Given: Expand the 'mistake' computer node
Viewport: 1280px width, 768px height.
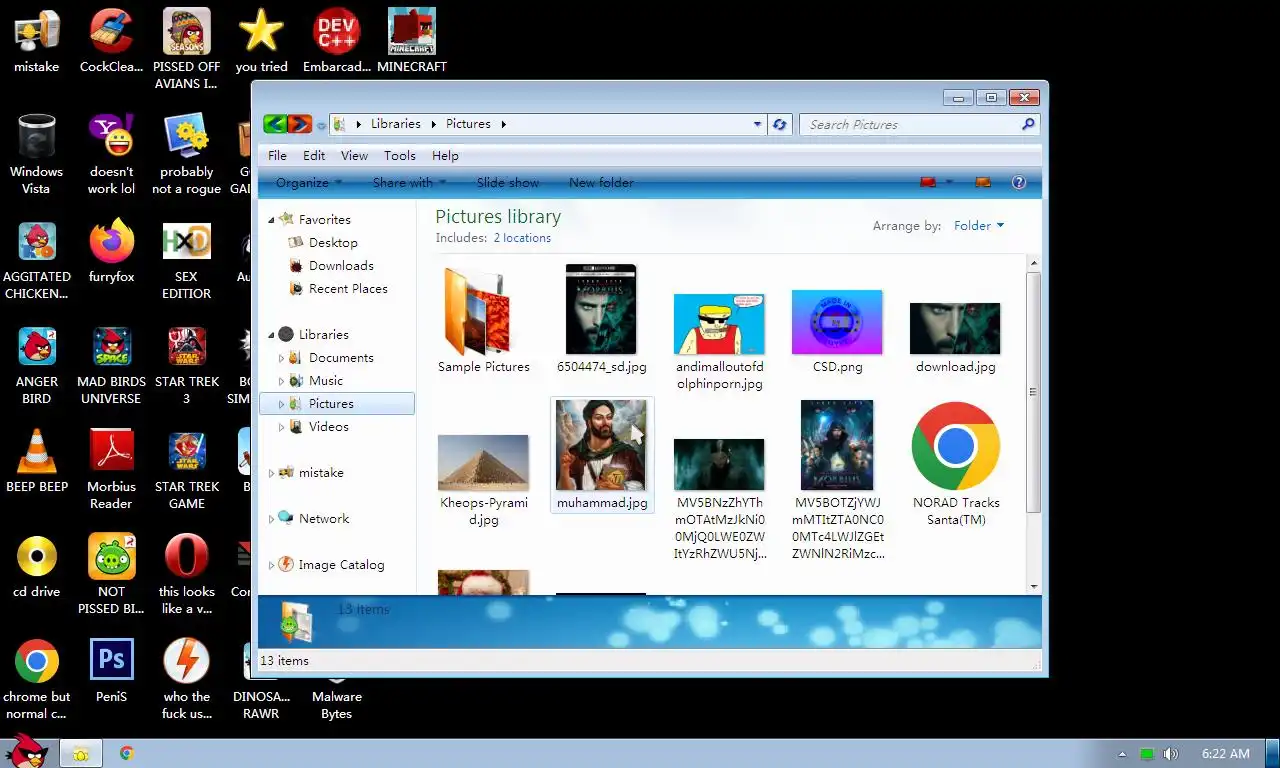Looking at the screenshot, I should (x=271, y=472).
